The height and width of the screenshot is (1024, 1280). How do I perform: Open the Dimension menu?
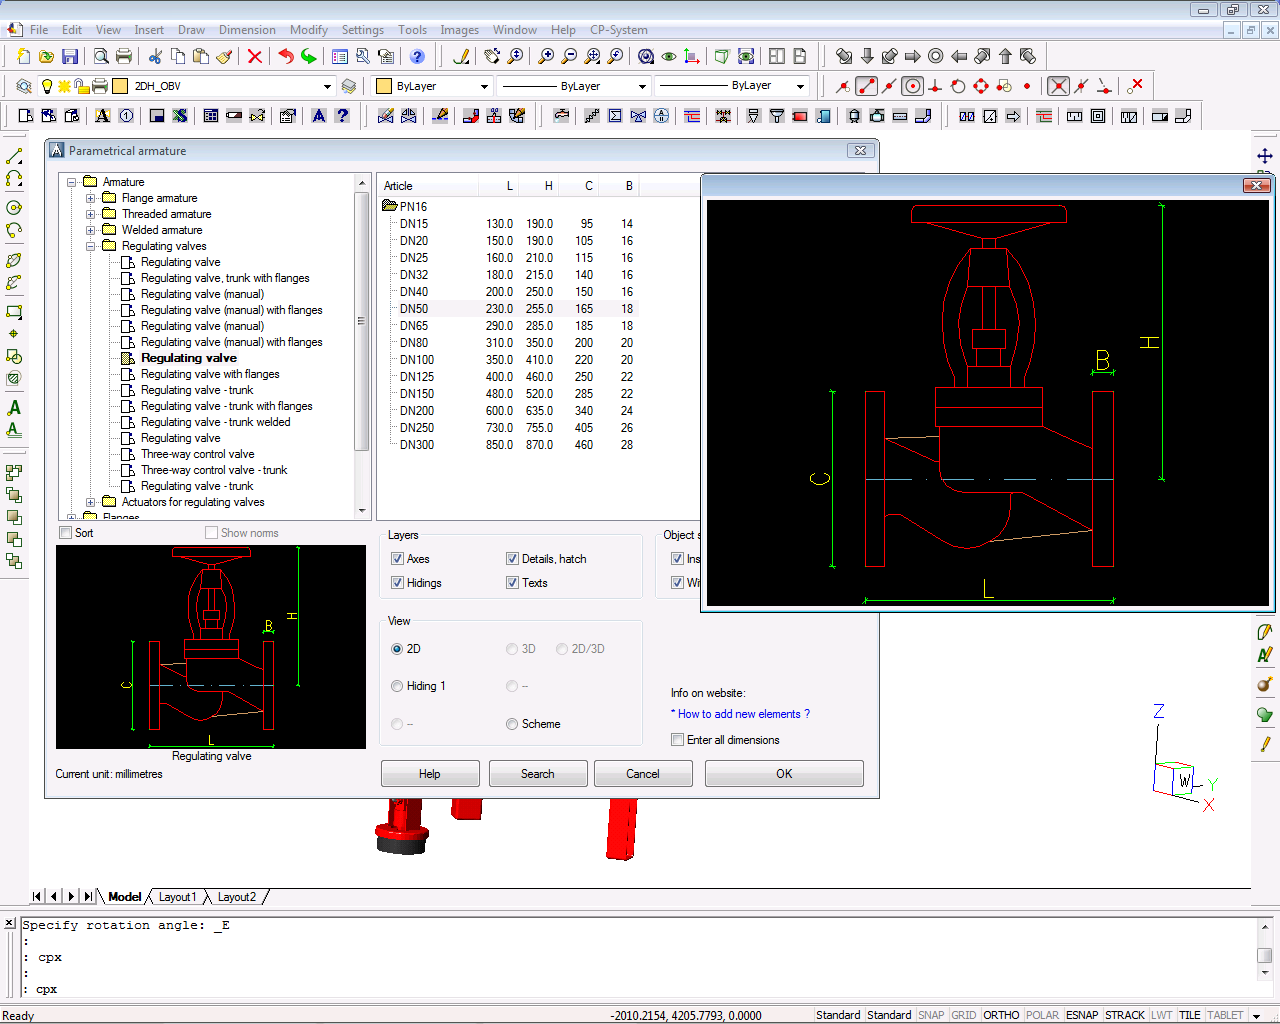coord(247,30)
